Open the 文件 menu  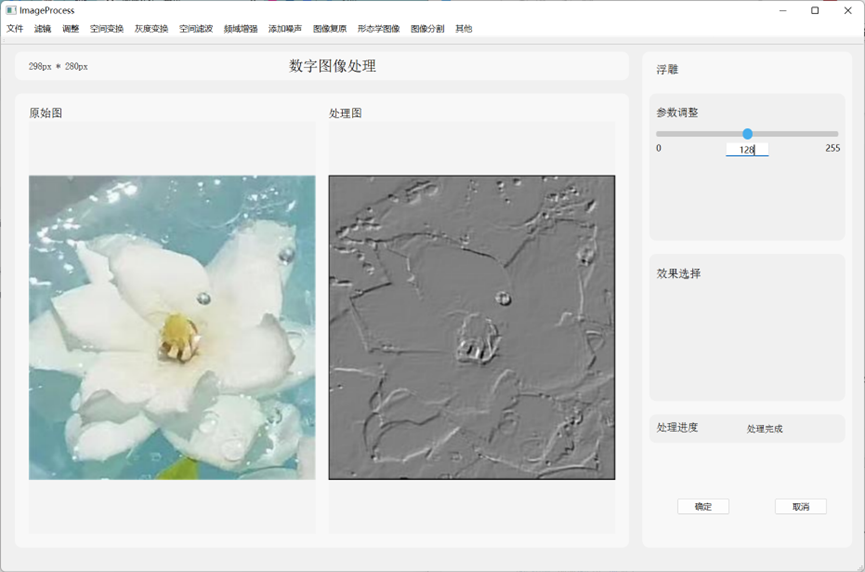click(15, 29)
